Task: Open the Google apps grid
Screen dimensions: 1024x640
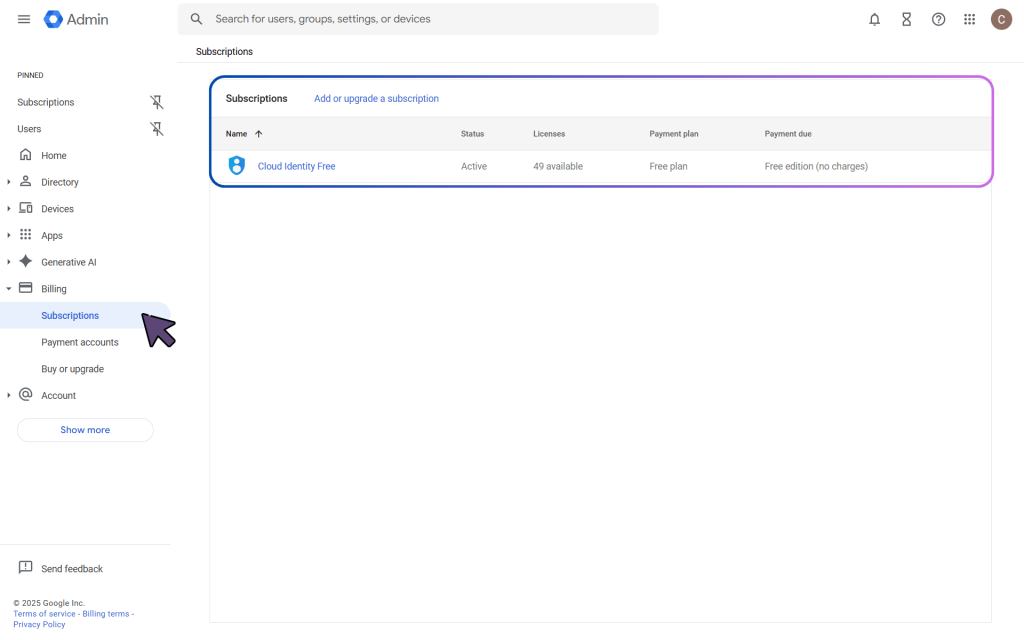Action: pyautogui.click(x=970, y=20)
